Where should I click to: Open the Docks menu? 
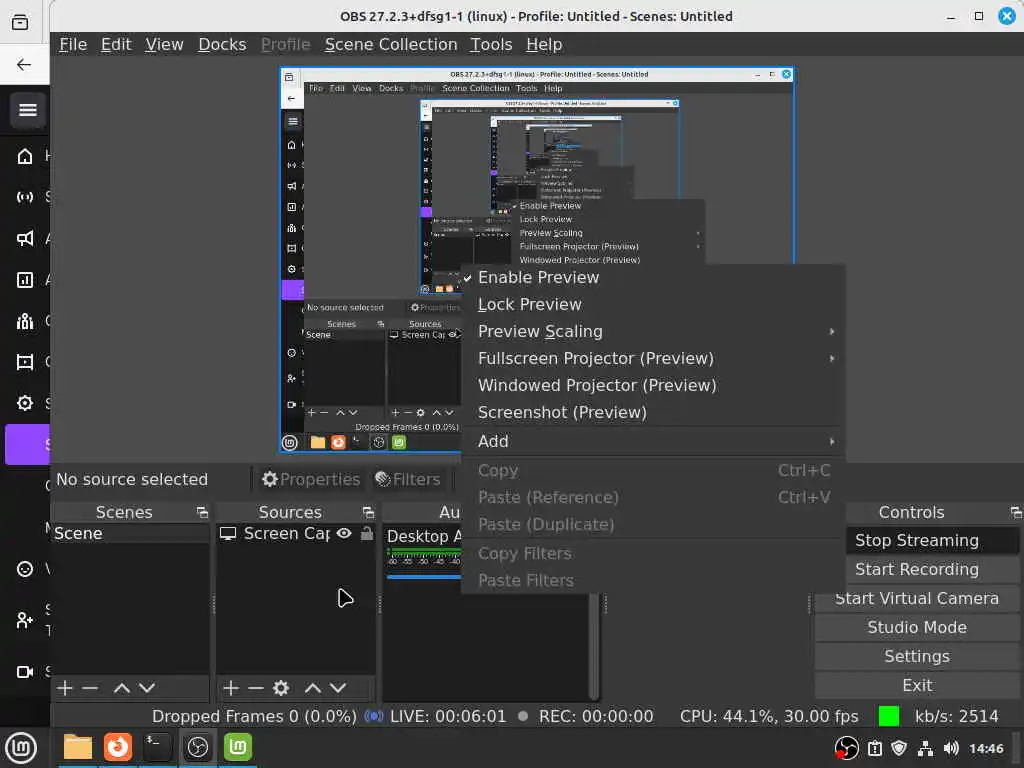click(x=222, y=44)
